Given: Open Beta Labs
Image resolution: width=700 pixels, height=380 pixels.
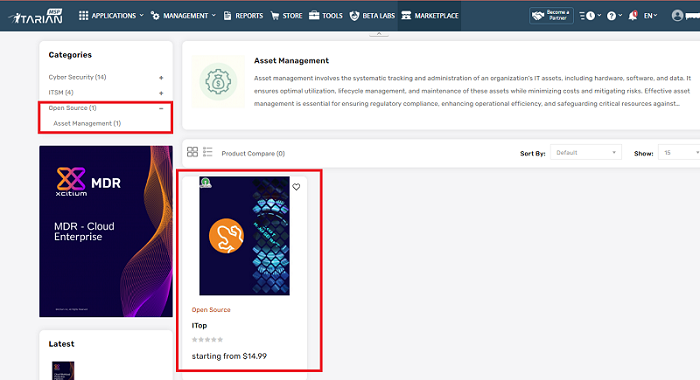Looking at the screenshot, I should (x=372, y=16).
